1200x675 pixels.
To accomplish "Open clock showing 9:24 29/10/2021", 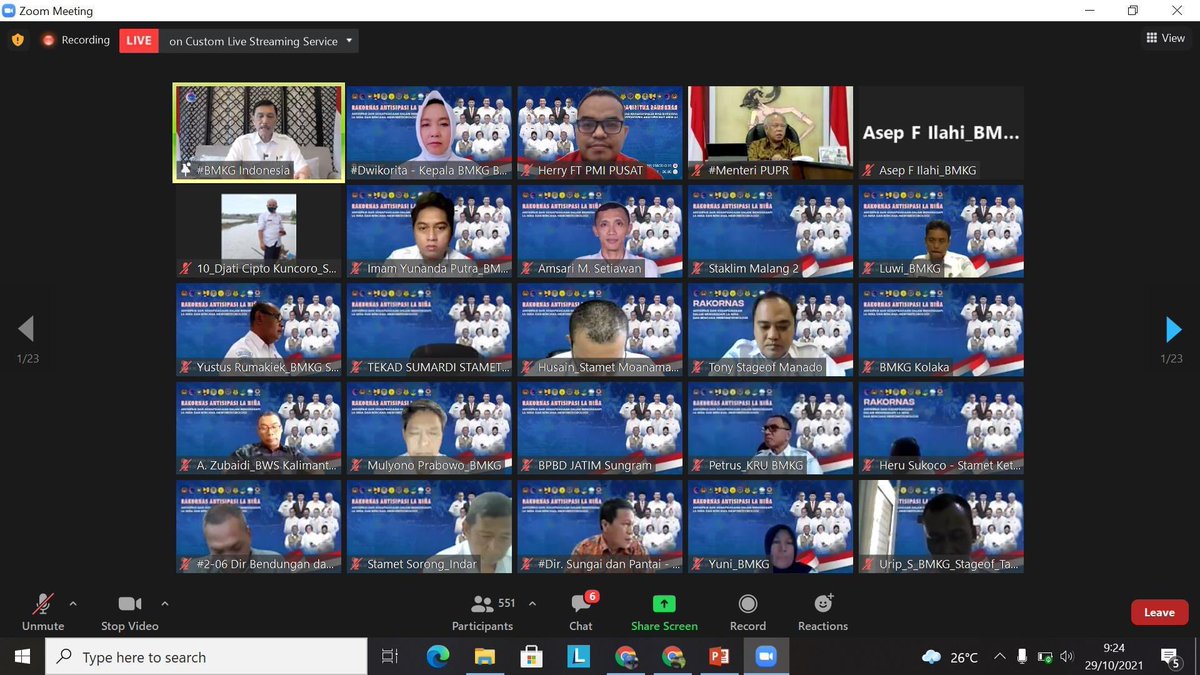I will tap(1115, 657).
